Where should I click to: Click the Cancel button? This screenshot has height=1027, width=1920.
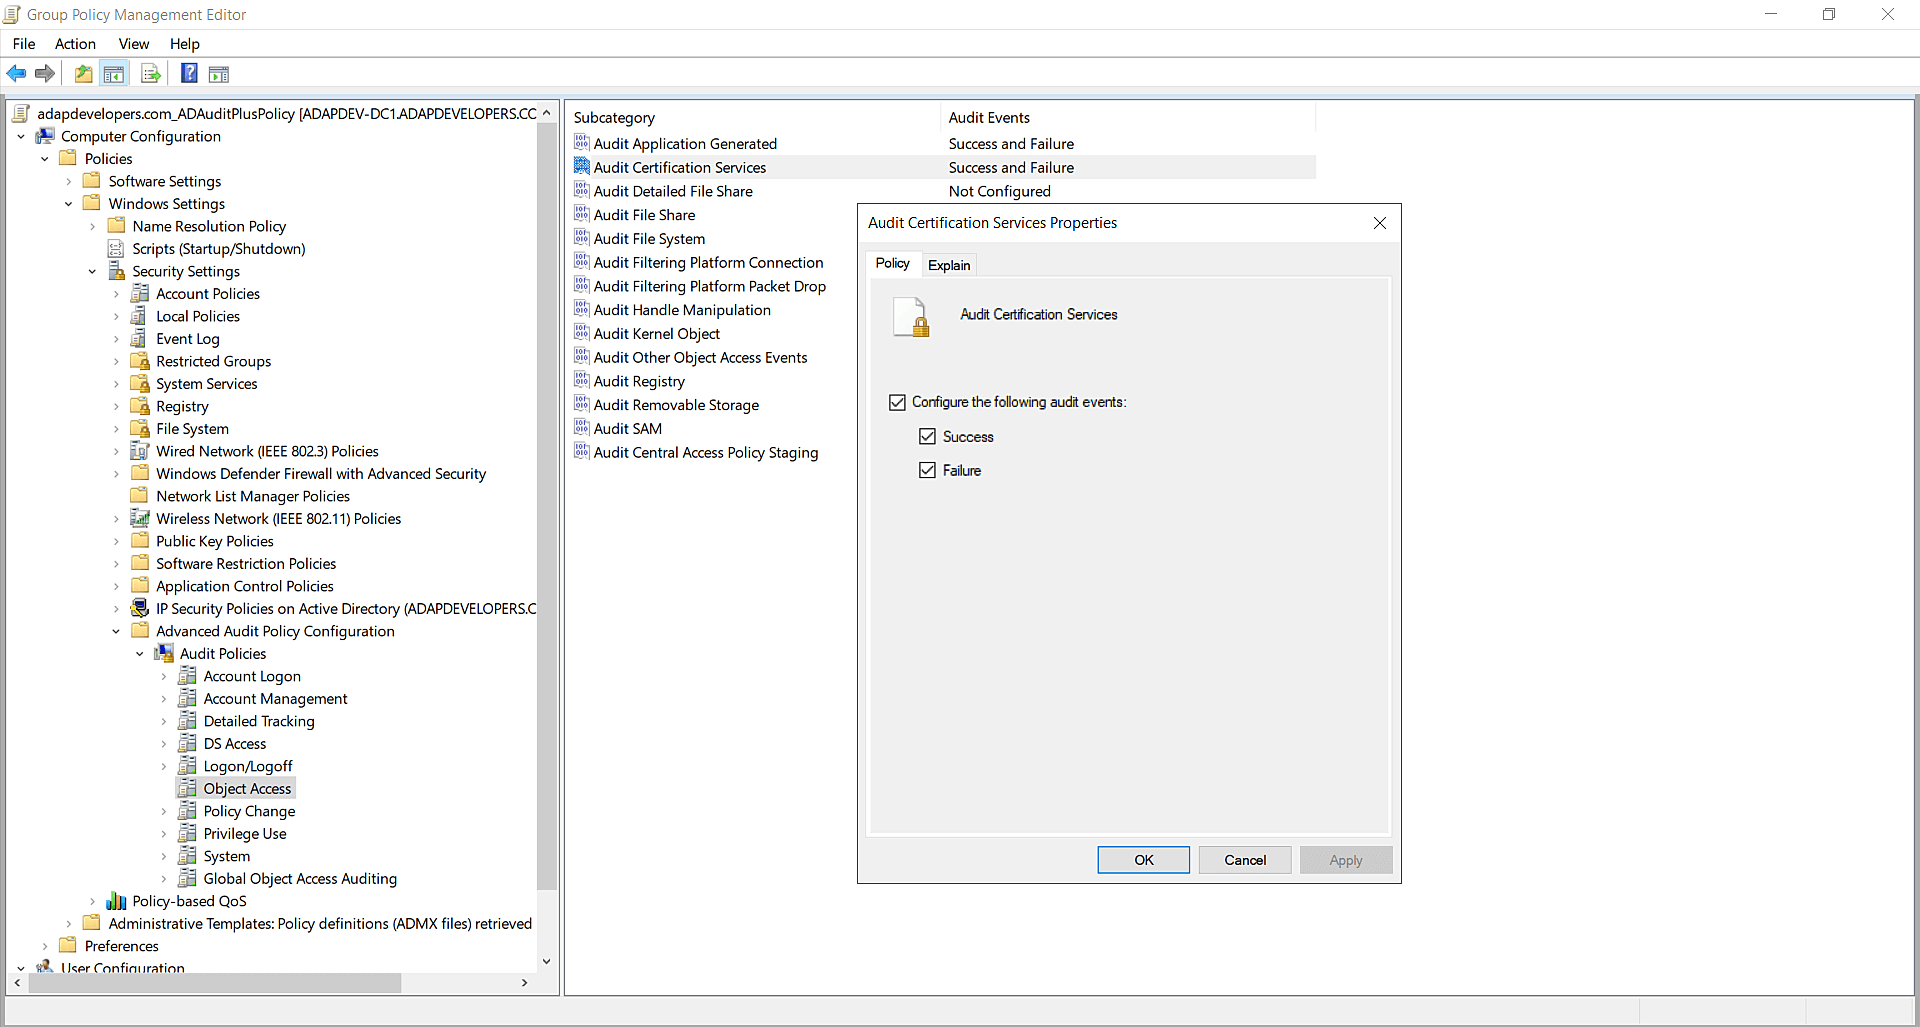click(1244, 860)
